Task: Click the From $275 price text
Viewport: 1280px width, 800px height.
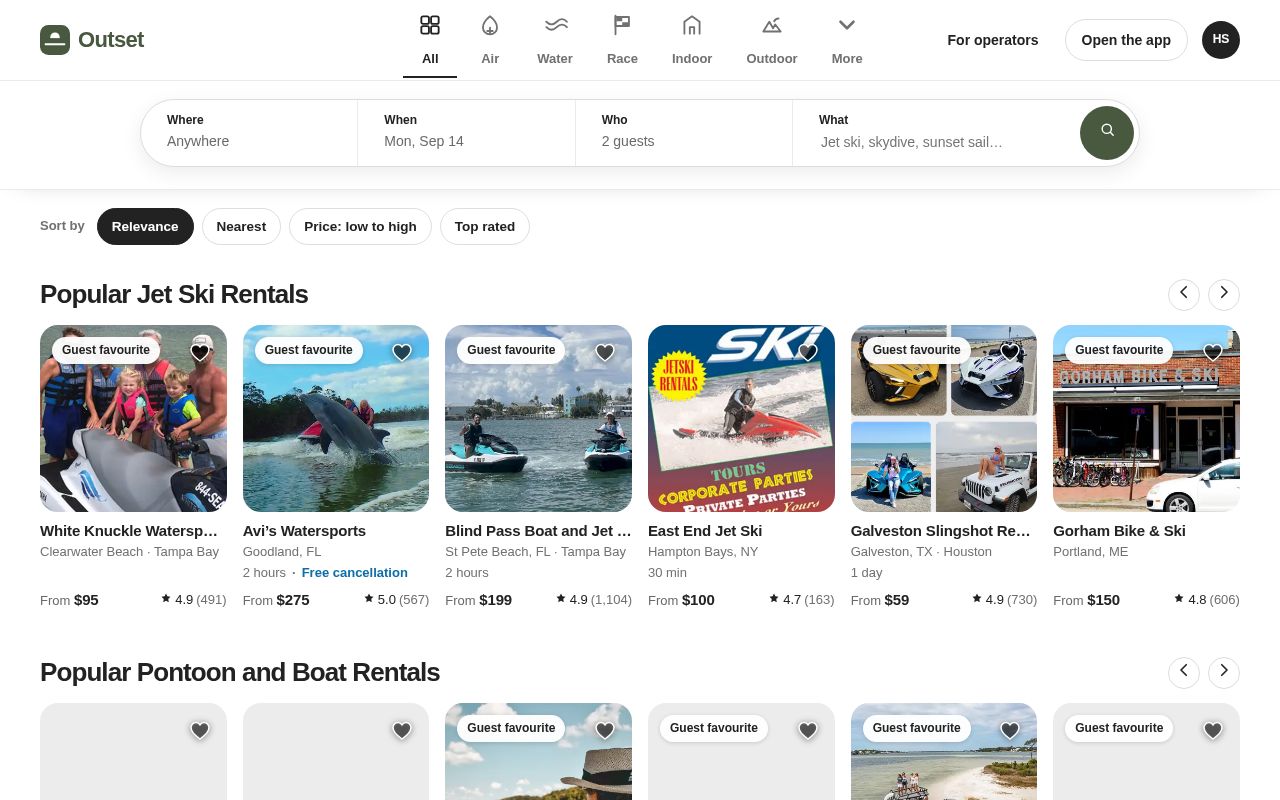Action: pyautogui.click(x=276, y=600)
